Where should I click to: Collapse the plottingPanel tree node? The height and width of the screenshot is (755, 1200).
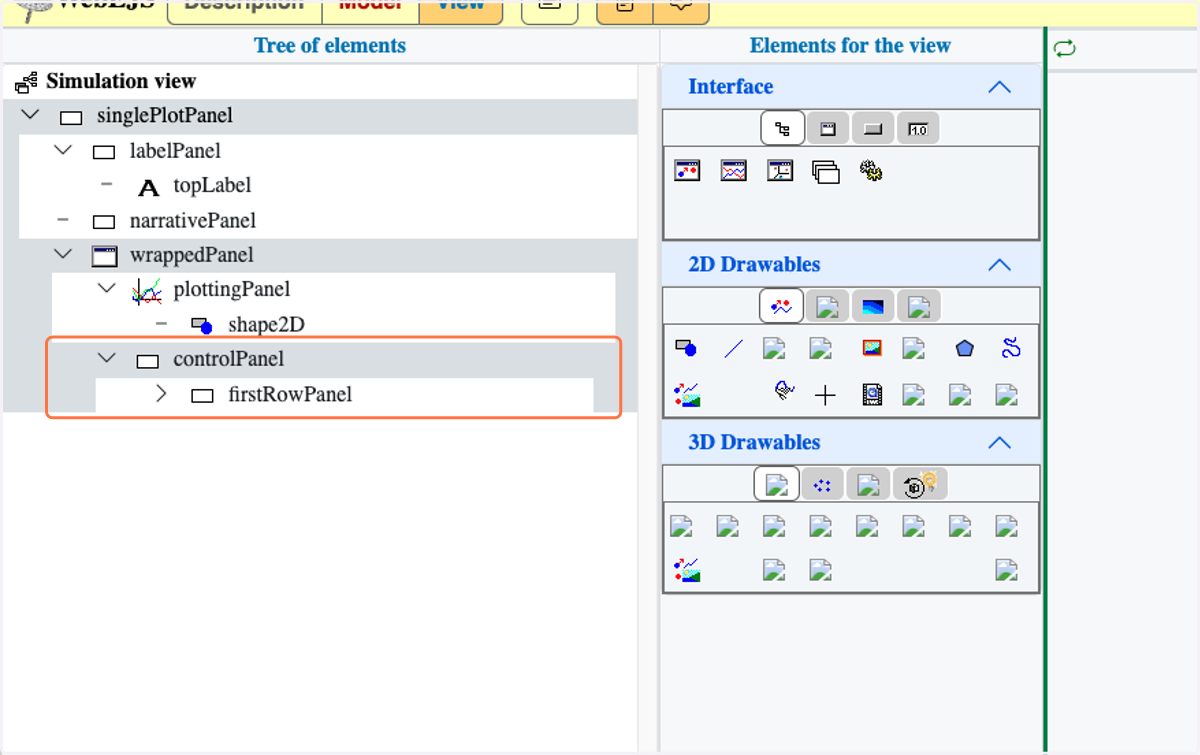click(x=107, y=289)
